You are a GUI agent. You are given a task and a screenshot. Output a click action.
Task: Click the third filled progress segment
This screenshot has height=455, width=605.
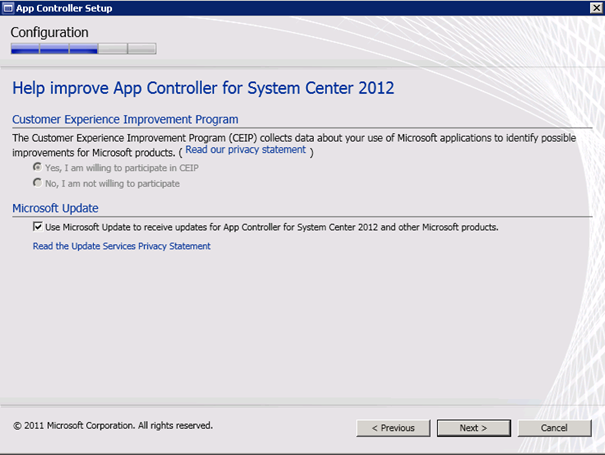84,49
